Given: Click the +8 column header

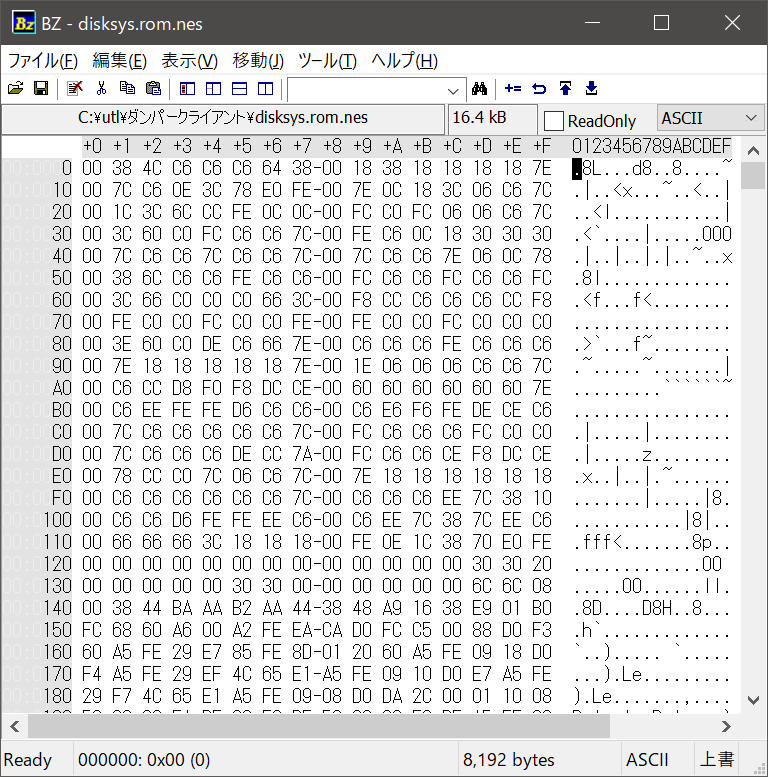Looking at the screenshot, I should [332, 146].
